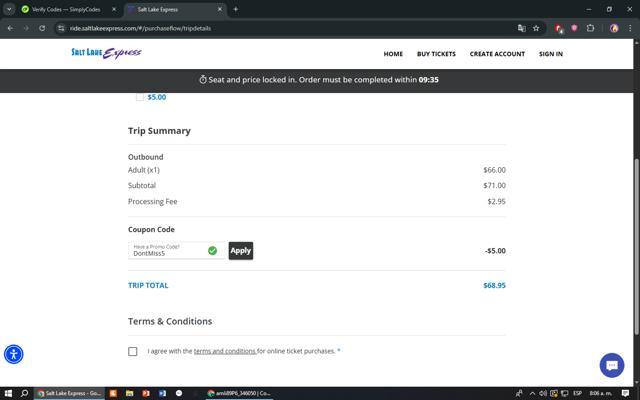
Task: Click browser forward arrow
Action: [x=26, y=28]
